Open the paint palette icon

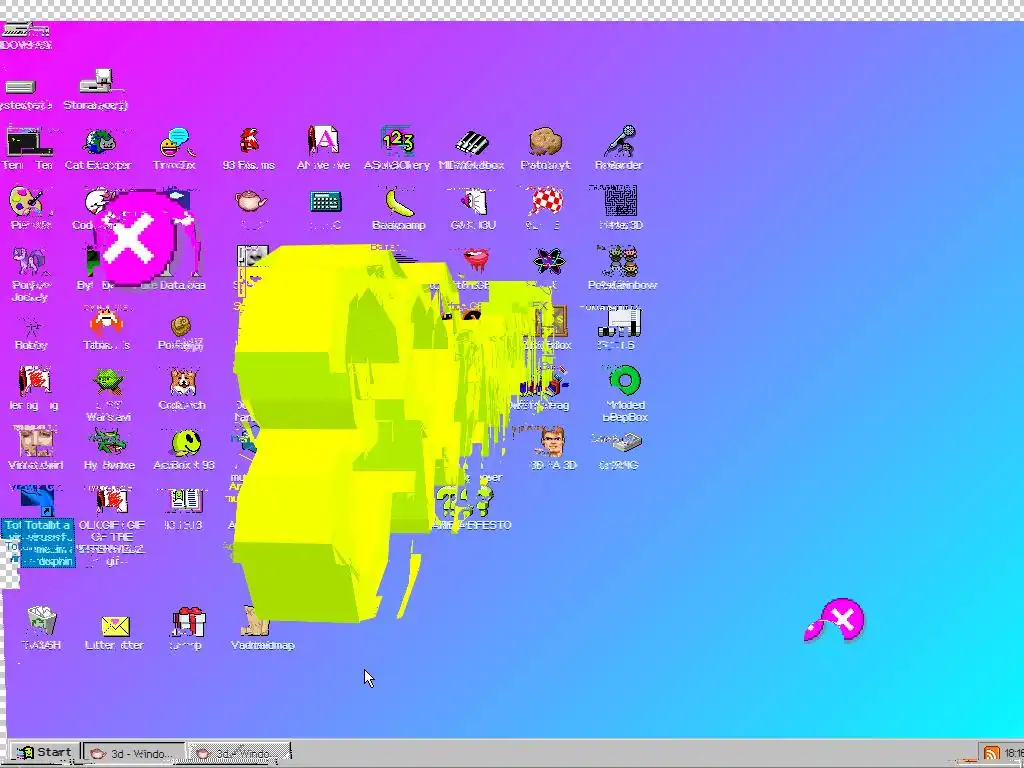27,200
